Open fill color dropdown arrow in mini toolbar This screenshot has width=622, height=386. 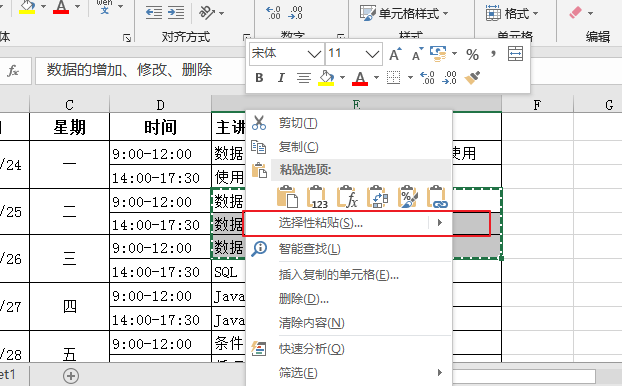[x=342, y=77]
